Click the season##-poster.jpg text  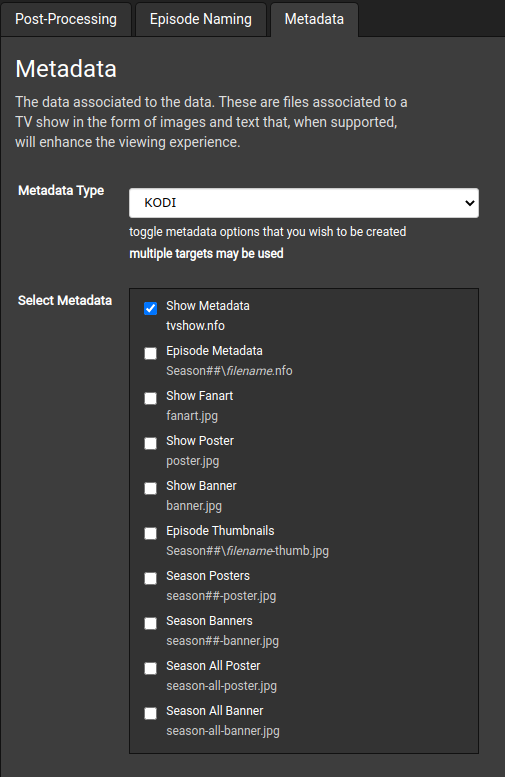[221, 596]
